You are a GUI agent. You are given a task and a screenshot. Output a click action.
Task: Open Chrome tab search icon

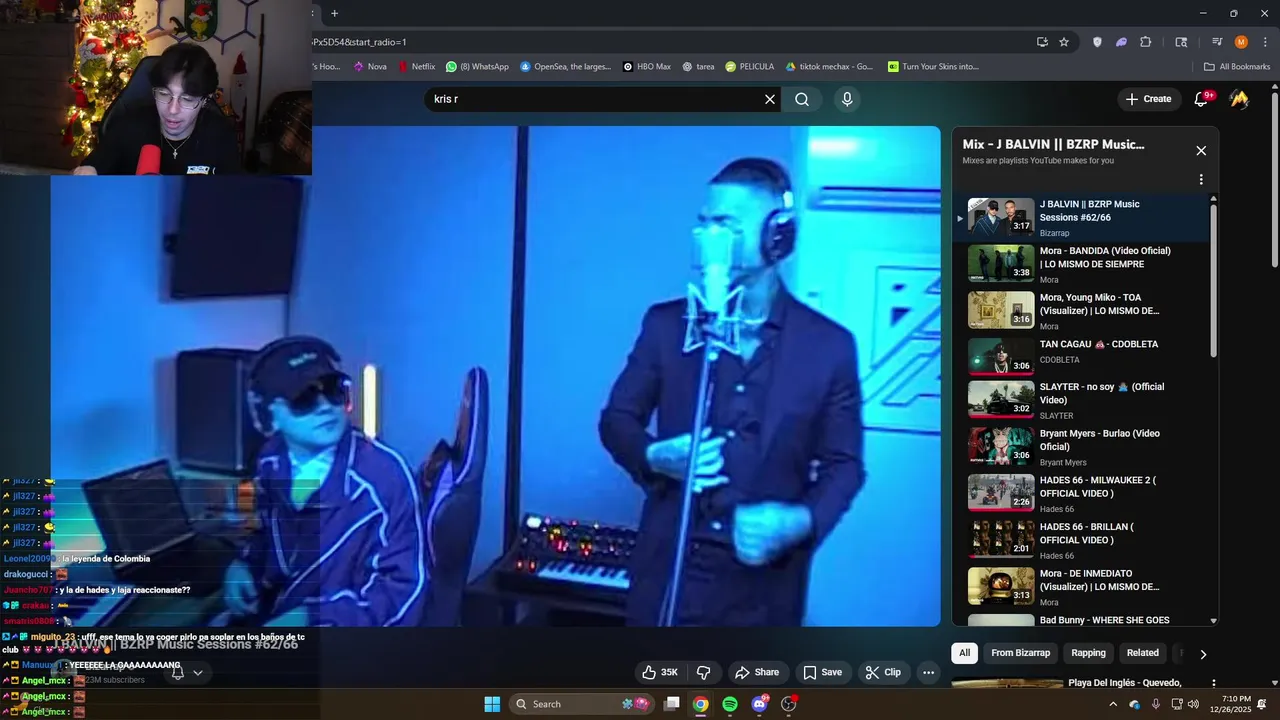pyautogui.click(x=1181, y=42)
